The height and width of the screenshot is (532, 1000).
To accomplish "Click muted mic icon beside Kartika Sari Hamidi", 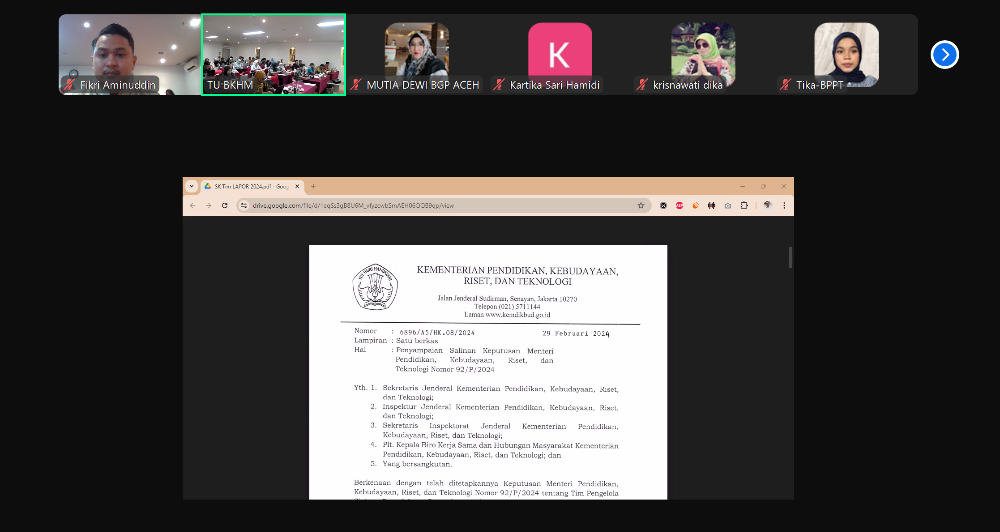I will coord(500,84).
